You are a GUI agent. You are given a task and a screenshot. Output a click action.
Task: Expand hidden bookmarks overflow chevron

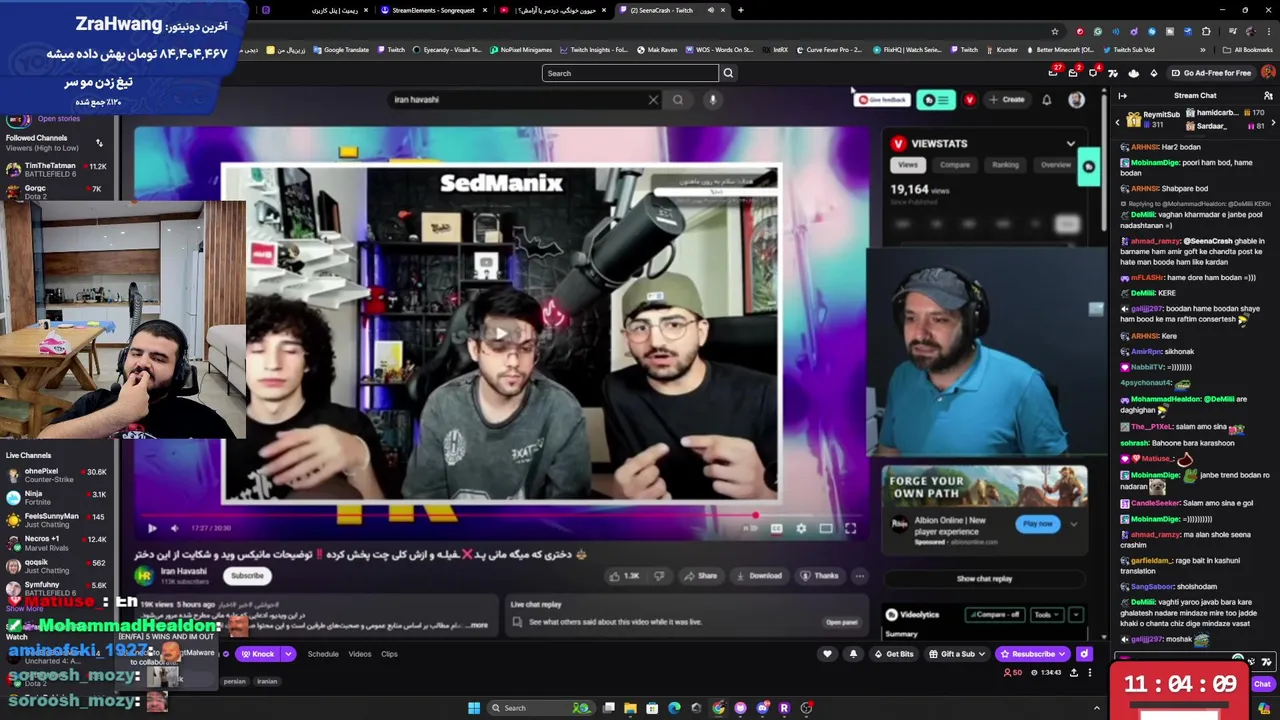coord(1203,50)
